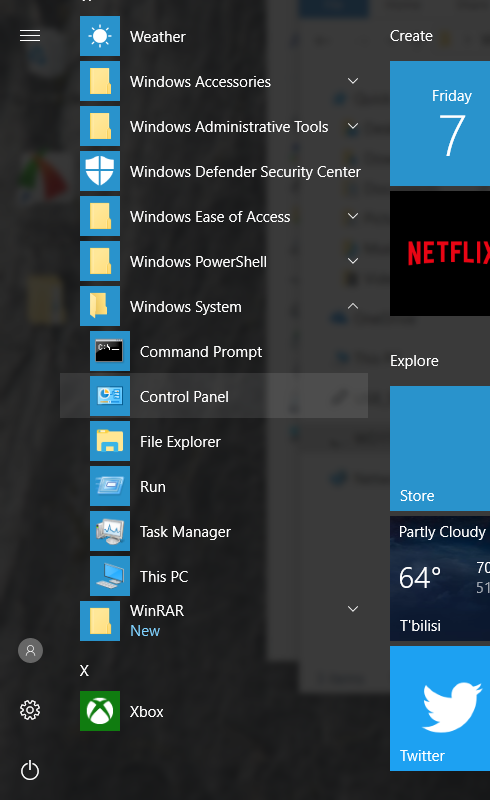Click the Command Prompt label
This screenshot has width=490, height=800.
[x=201, y=352]
